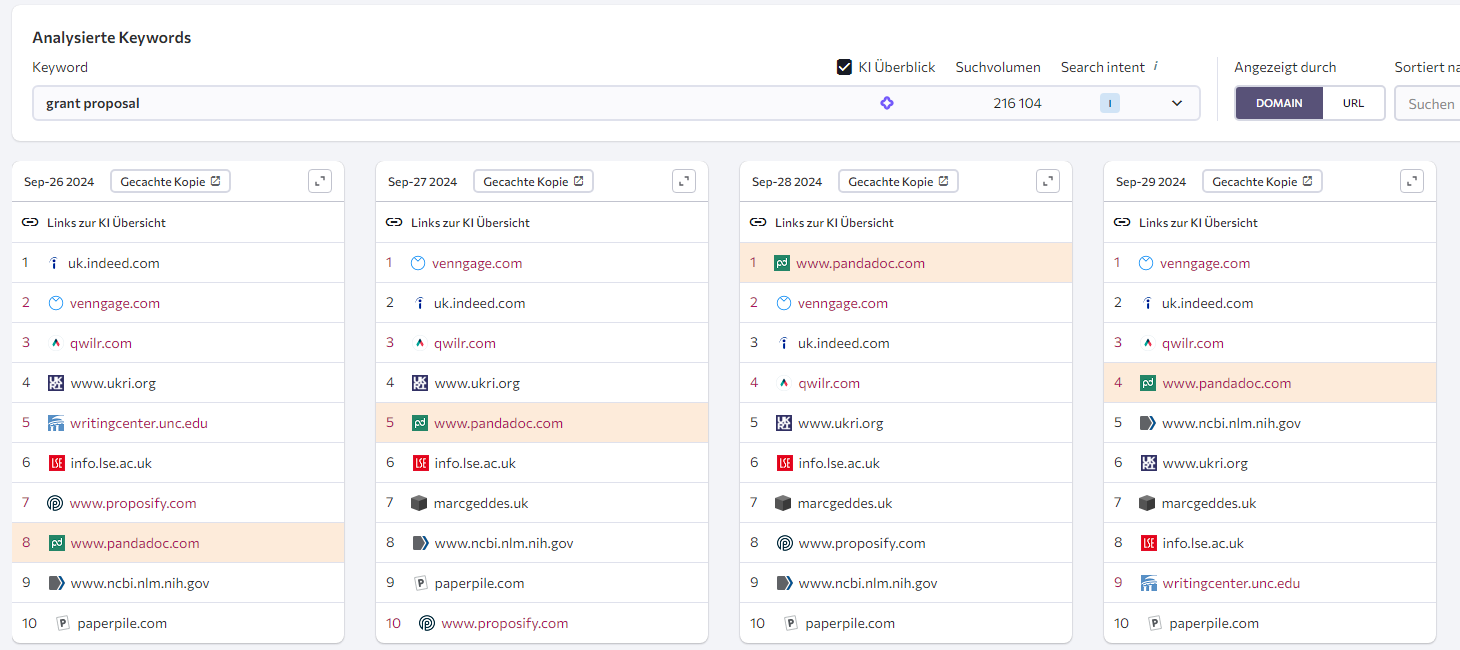Click link icon in Sep-26 Links zur KI Übersicht
Viewport: 1460px width, 650px height.
click(30, 222)
